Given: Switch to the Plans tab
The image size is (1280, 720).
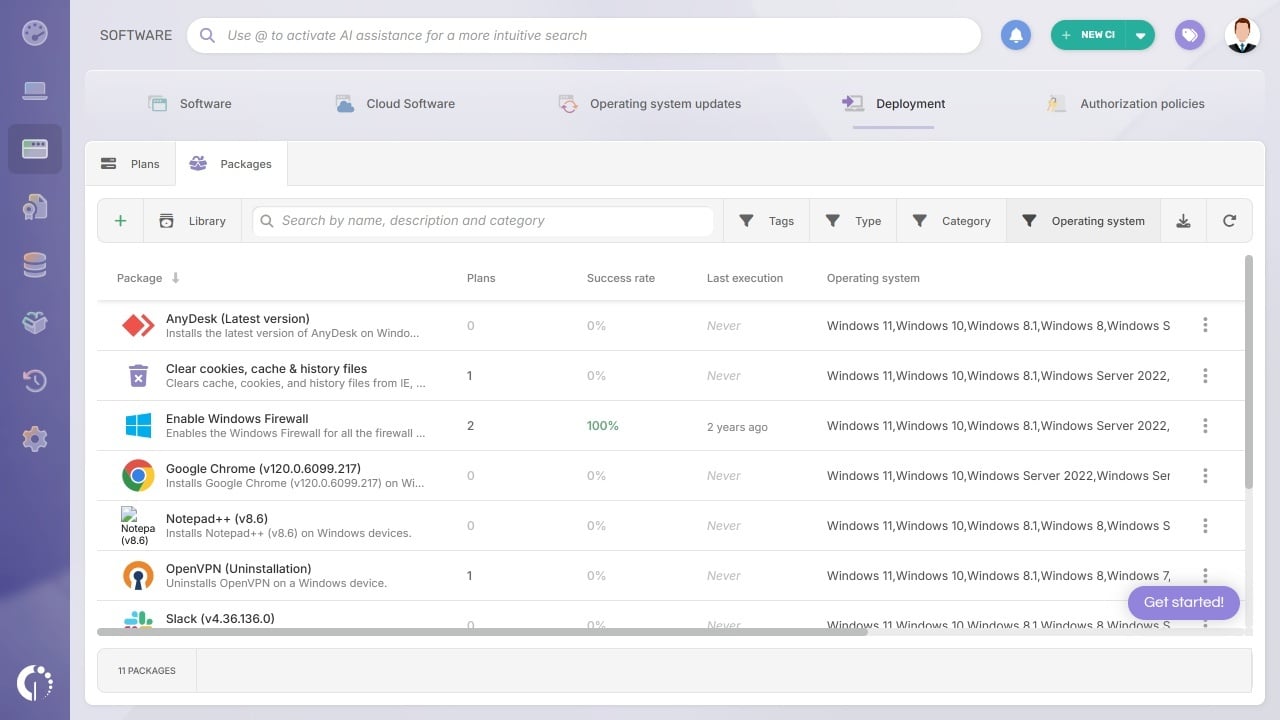Looking at the screenshot, I should coord(130,163).
